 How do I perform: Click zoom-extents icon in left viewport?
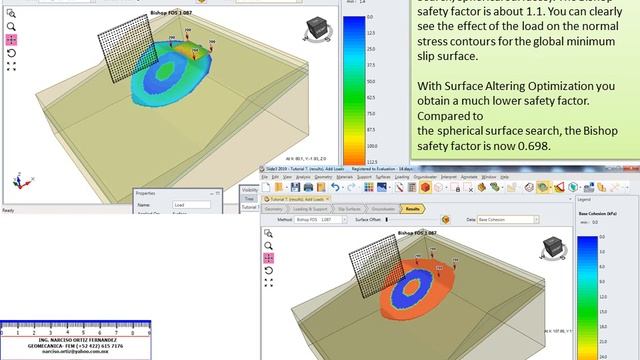tap(11, 66)
